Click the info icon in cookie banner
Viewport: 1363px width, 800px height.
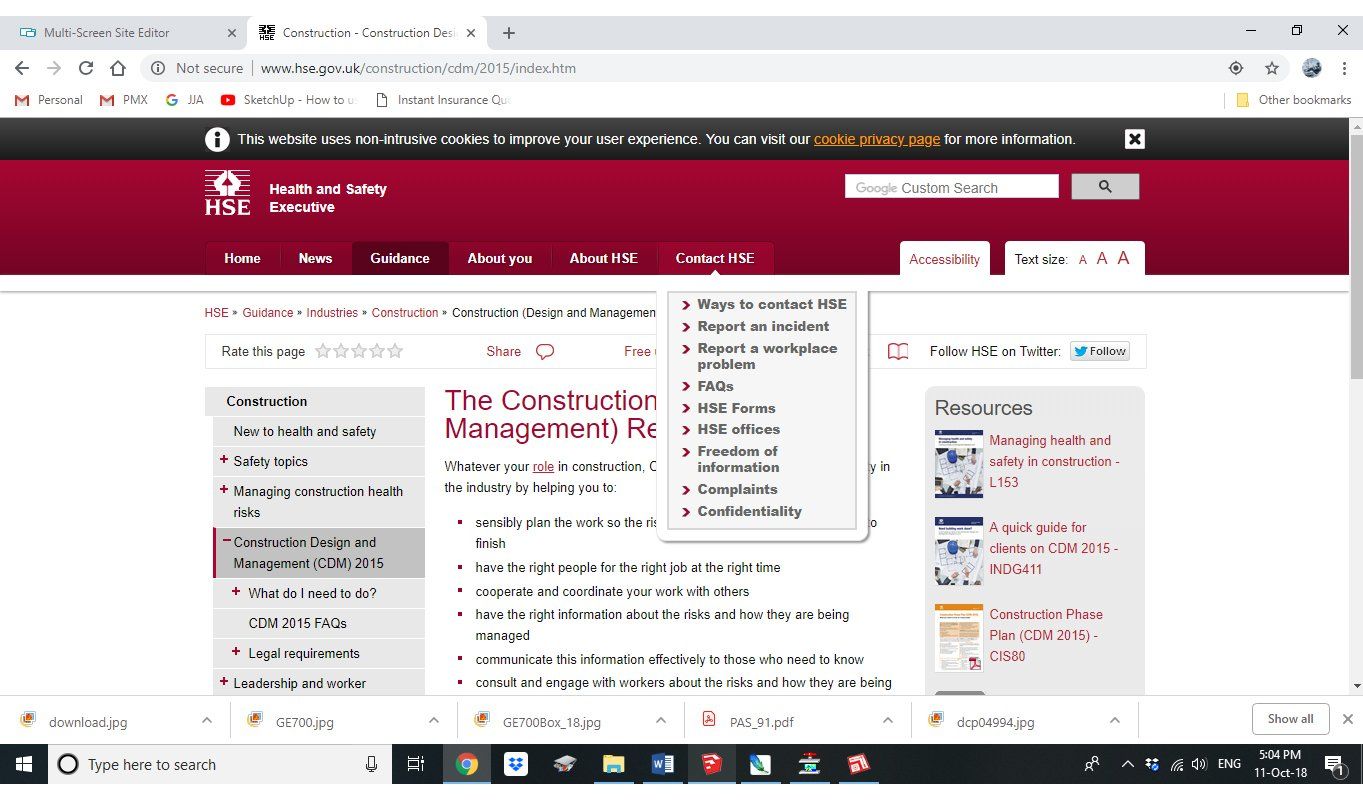tap(217, 139)
